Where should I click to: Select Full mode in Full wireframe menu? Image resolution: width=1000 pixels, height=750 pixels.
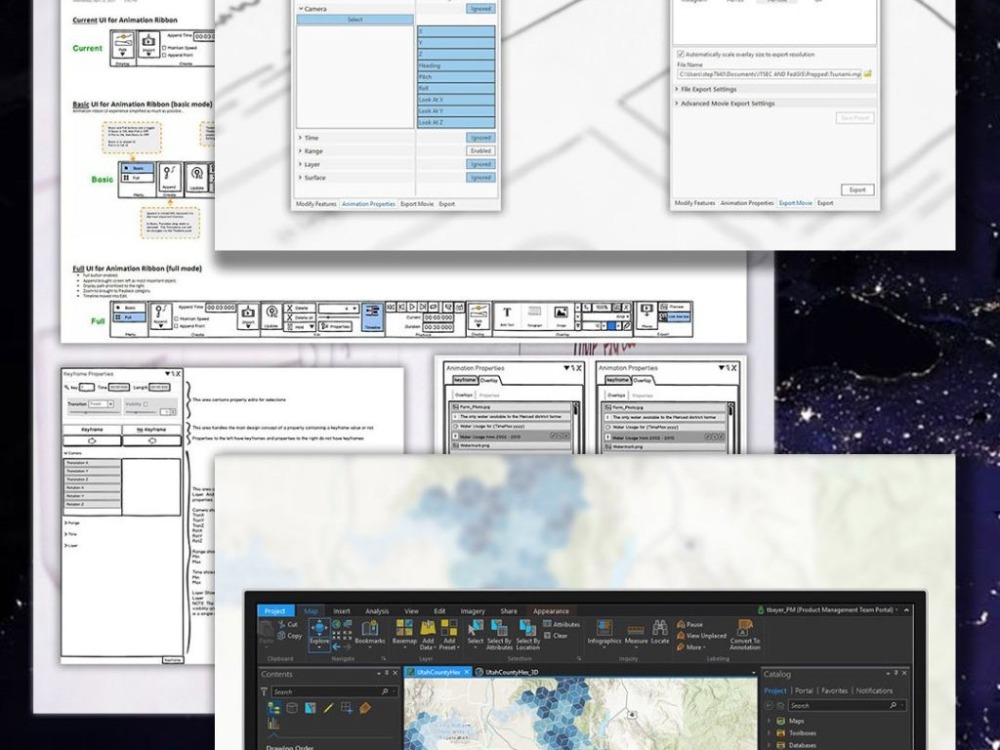coord(129,317)
